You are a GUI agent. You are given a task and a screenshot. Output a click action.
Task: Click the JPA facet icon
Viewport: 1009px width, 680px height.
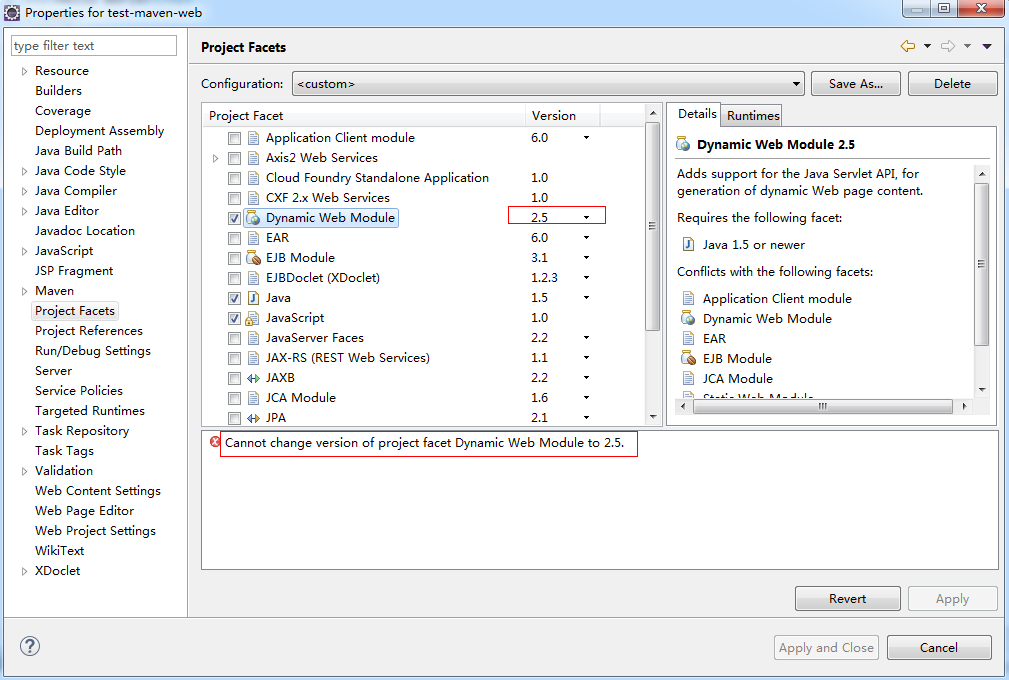tap(254, 418)
